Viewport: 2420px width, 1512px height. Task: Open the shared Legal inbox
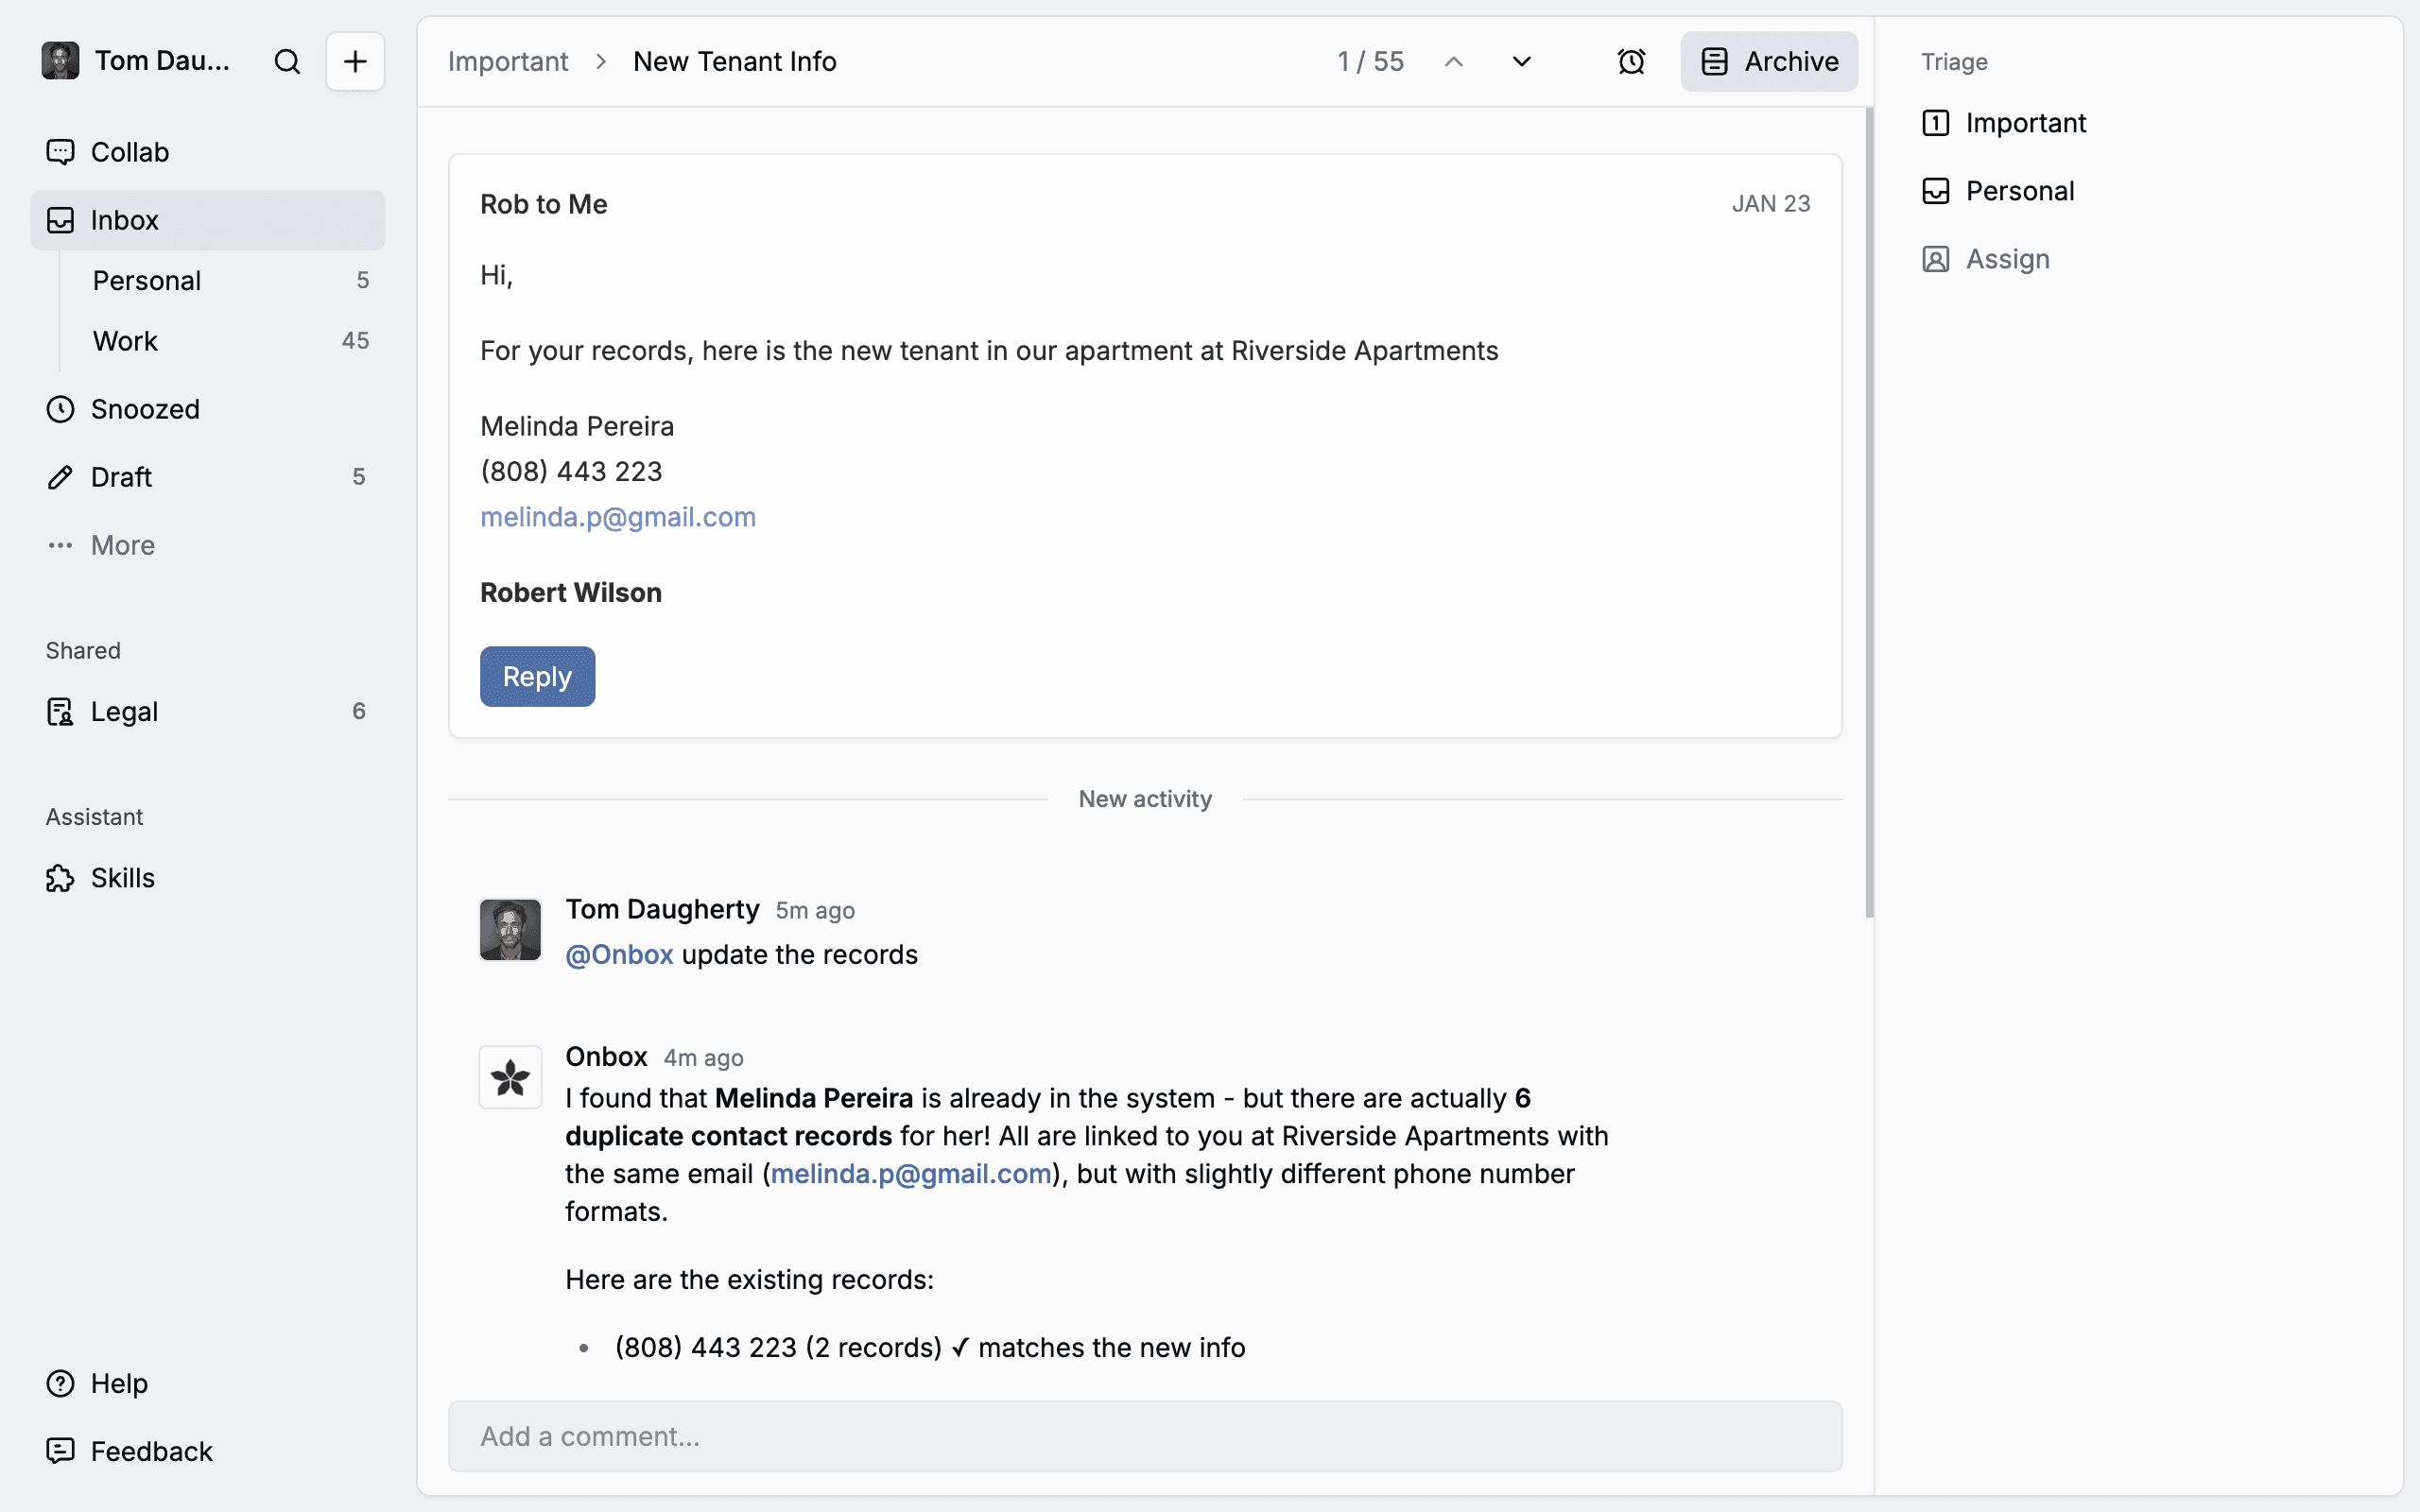coord(124,711)
